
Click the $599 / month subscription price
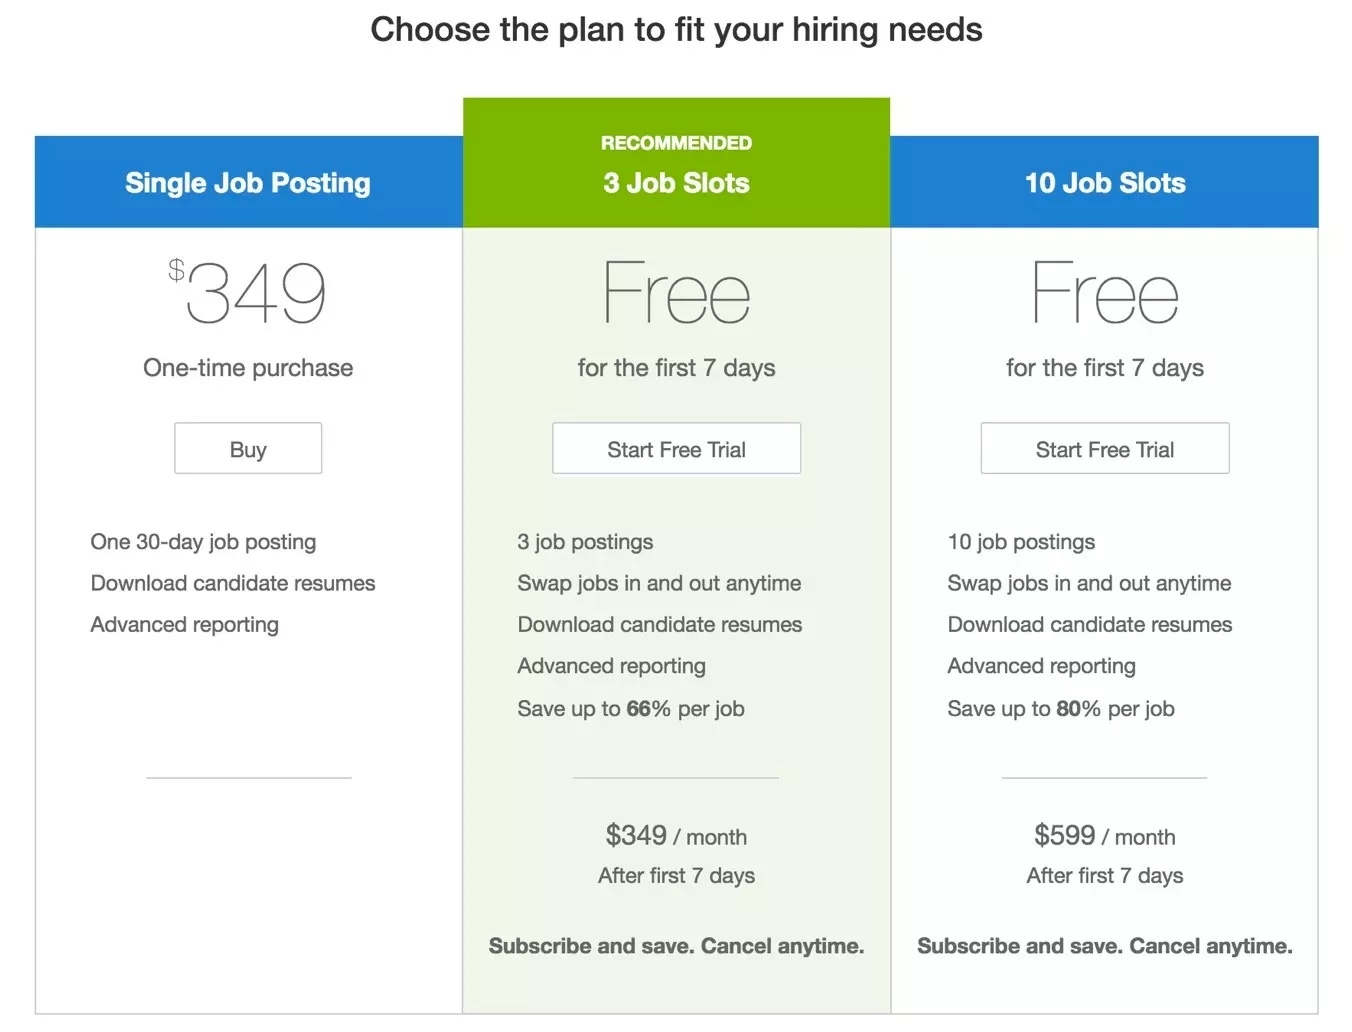[1104, 836]
